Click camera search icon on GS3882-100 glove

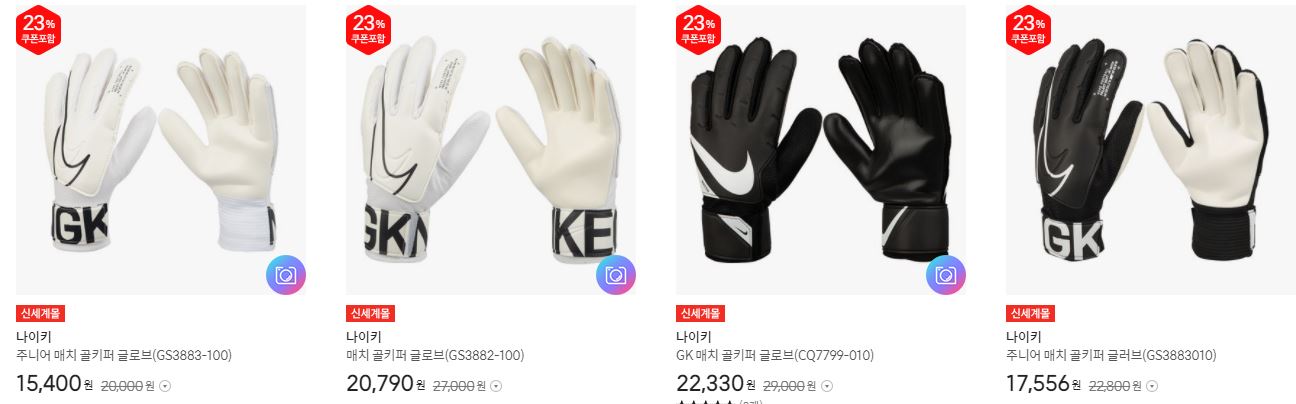tap(616, 275)
